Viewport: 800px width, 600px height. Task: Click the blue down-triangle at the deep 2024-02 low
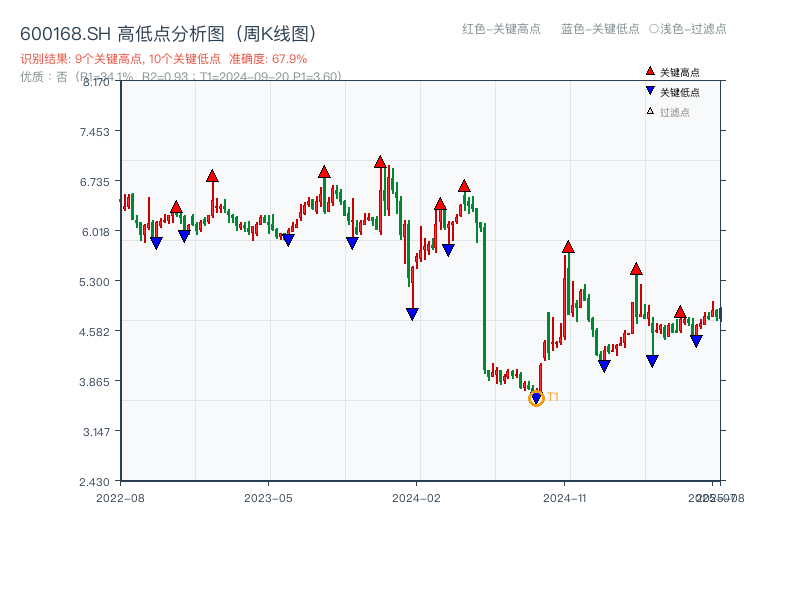click(410, 313)
